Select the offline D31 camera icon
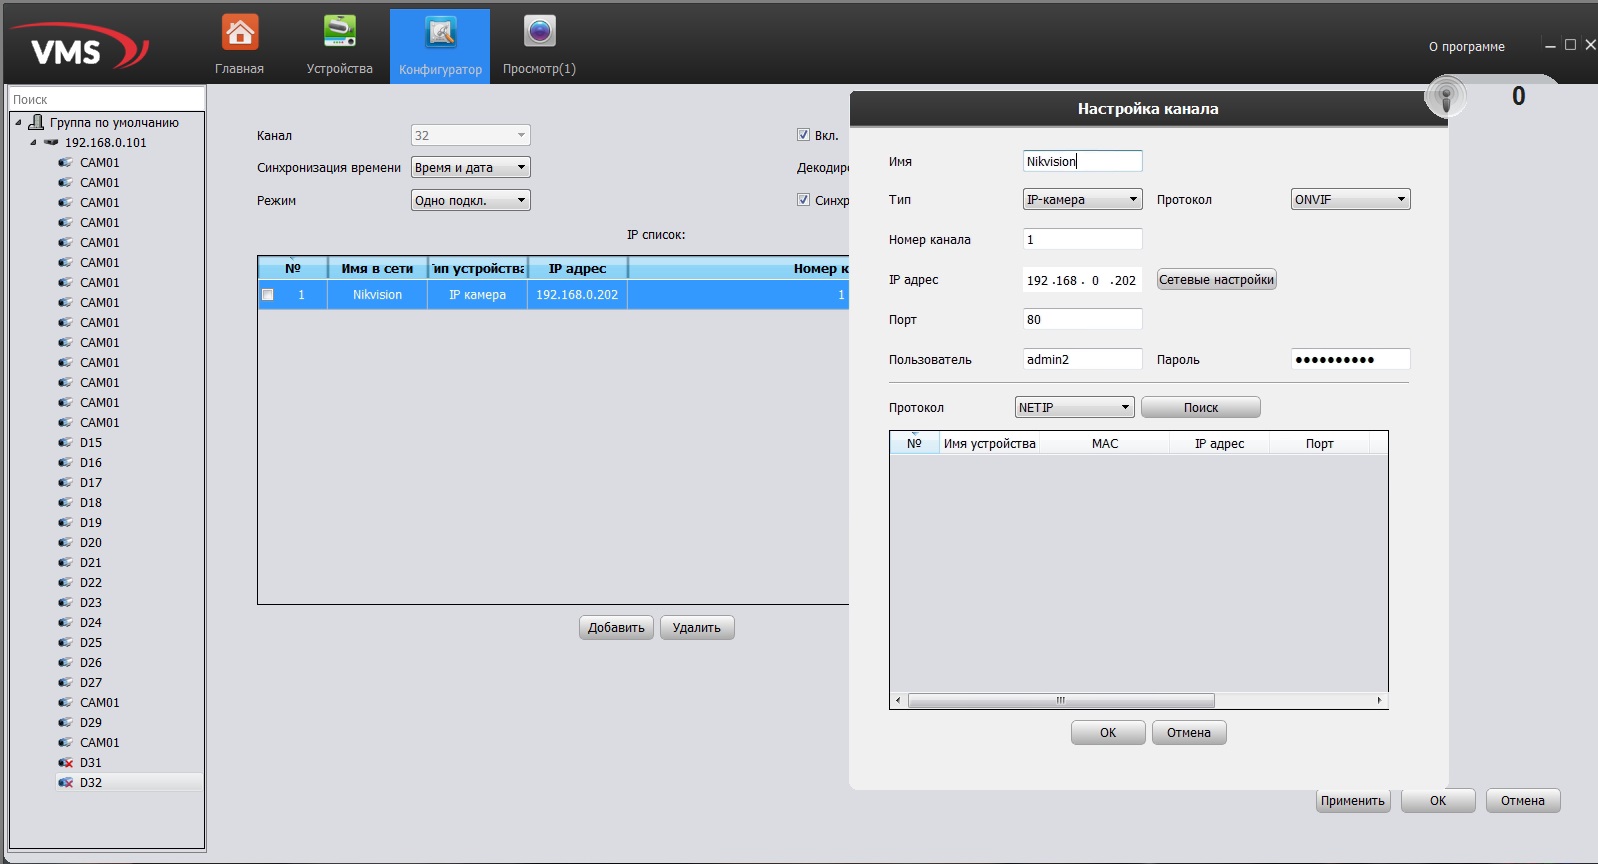 [x=66, y=763]
